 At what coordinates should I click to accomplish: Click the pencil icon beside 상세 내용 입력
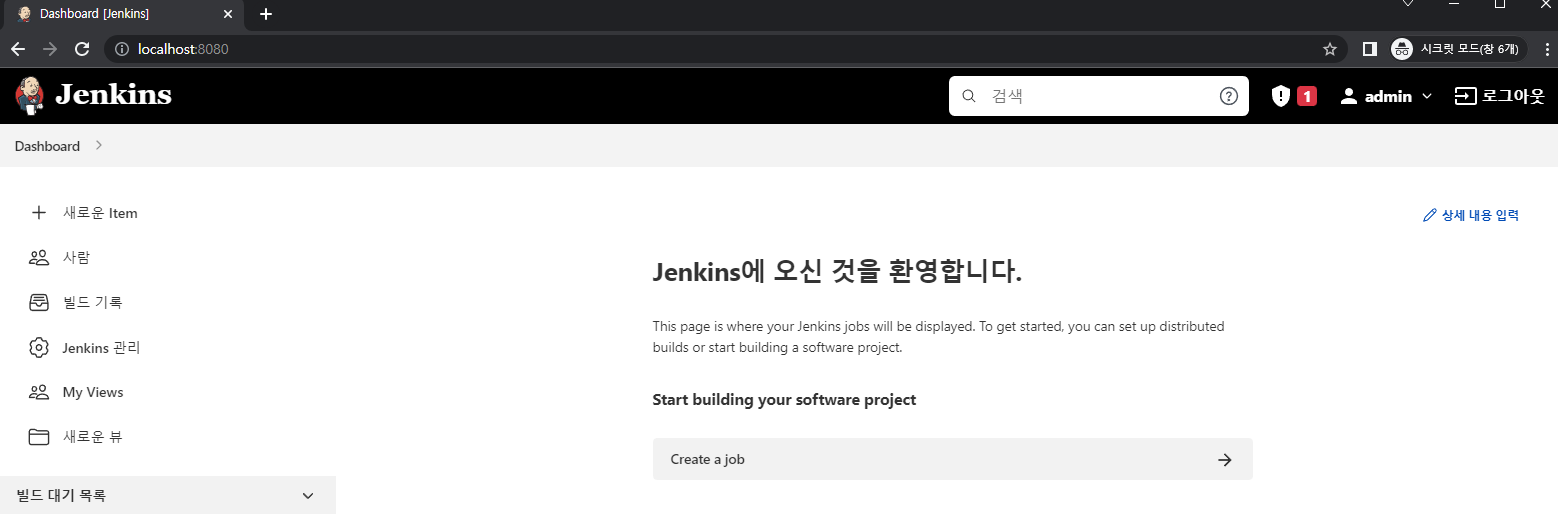click(x=1429, y=215)
